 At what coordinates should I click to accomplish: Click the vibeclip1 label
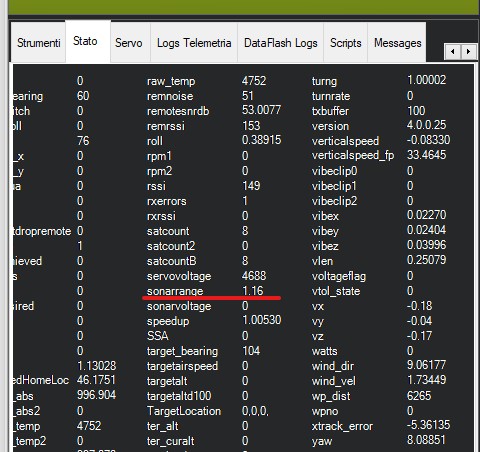334,186
